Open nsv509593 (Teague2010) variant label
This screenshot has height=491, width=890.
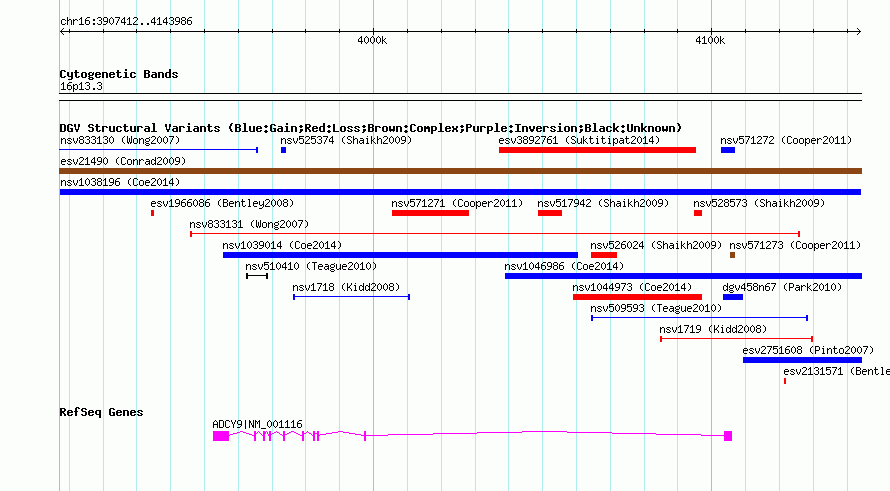[x=656, y=308]
